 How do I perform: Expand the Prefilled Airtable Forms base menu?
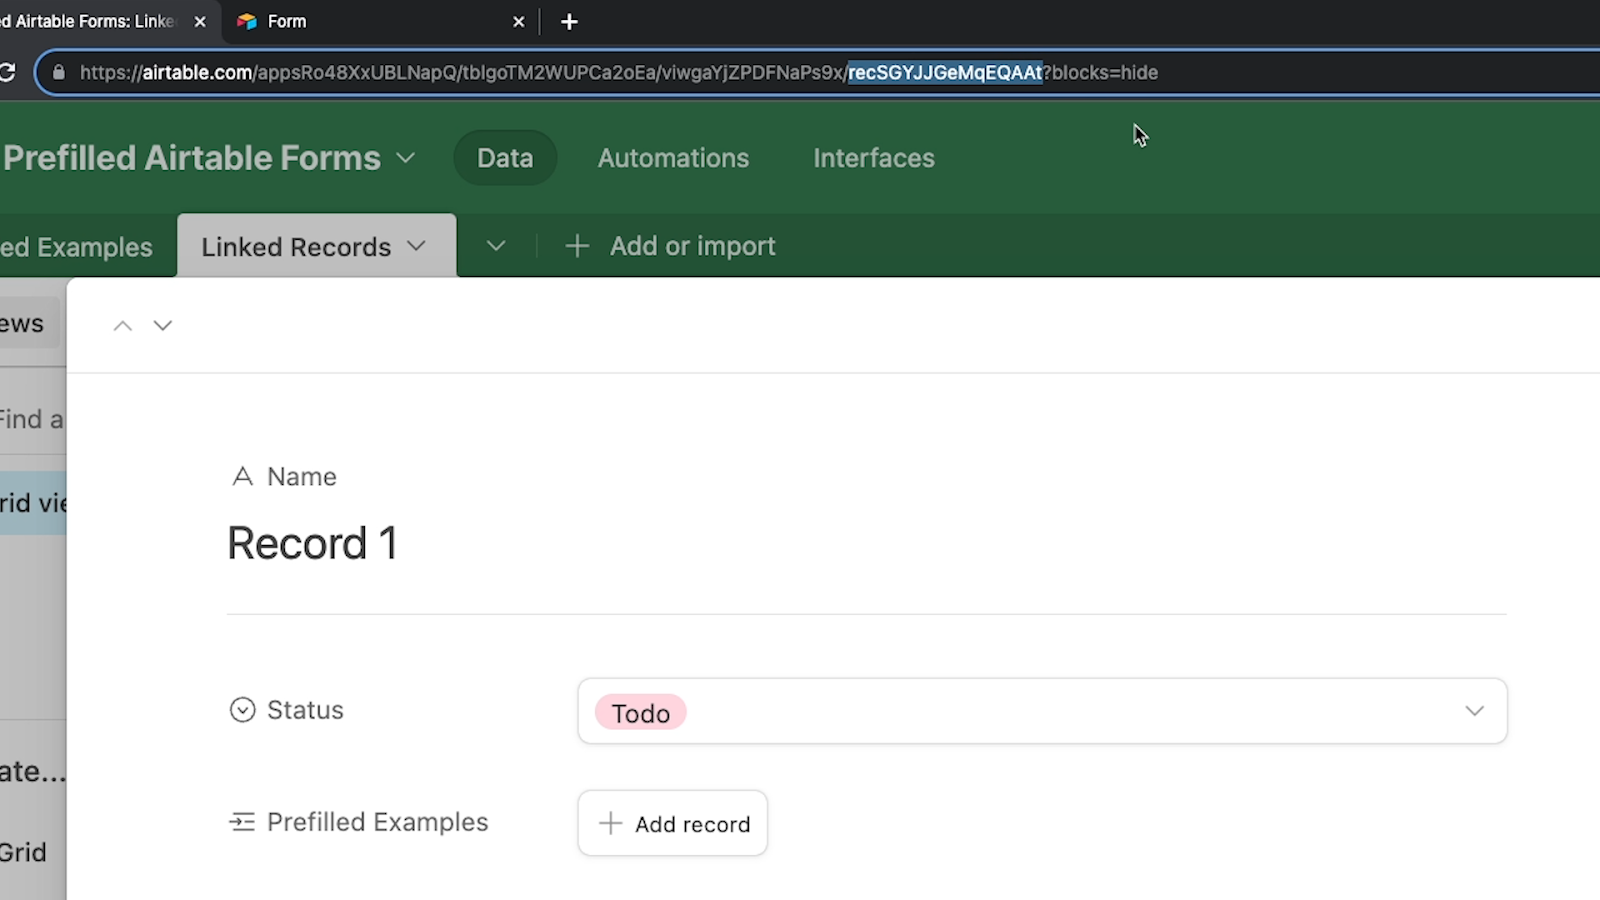(405, 158)
